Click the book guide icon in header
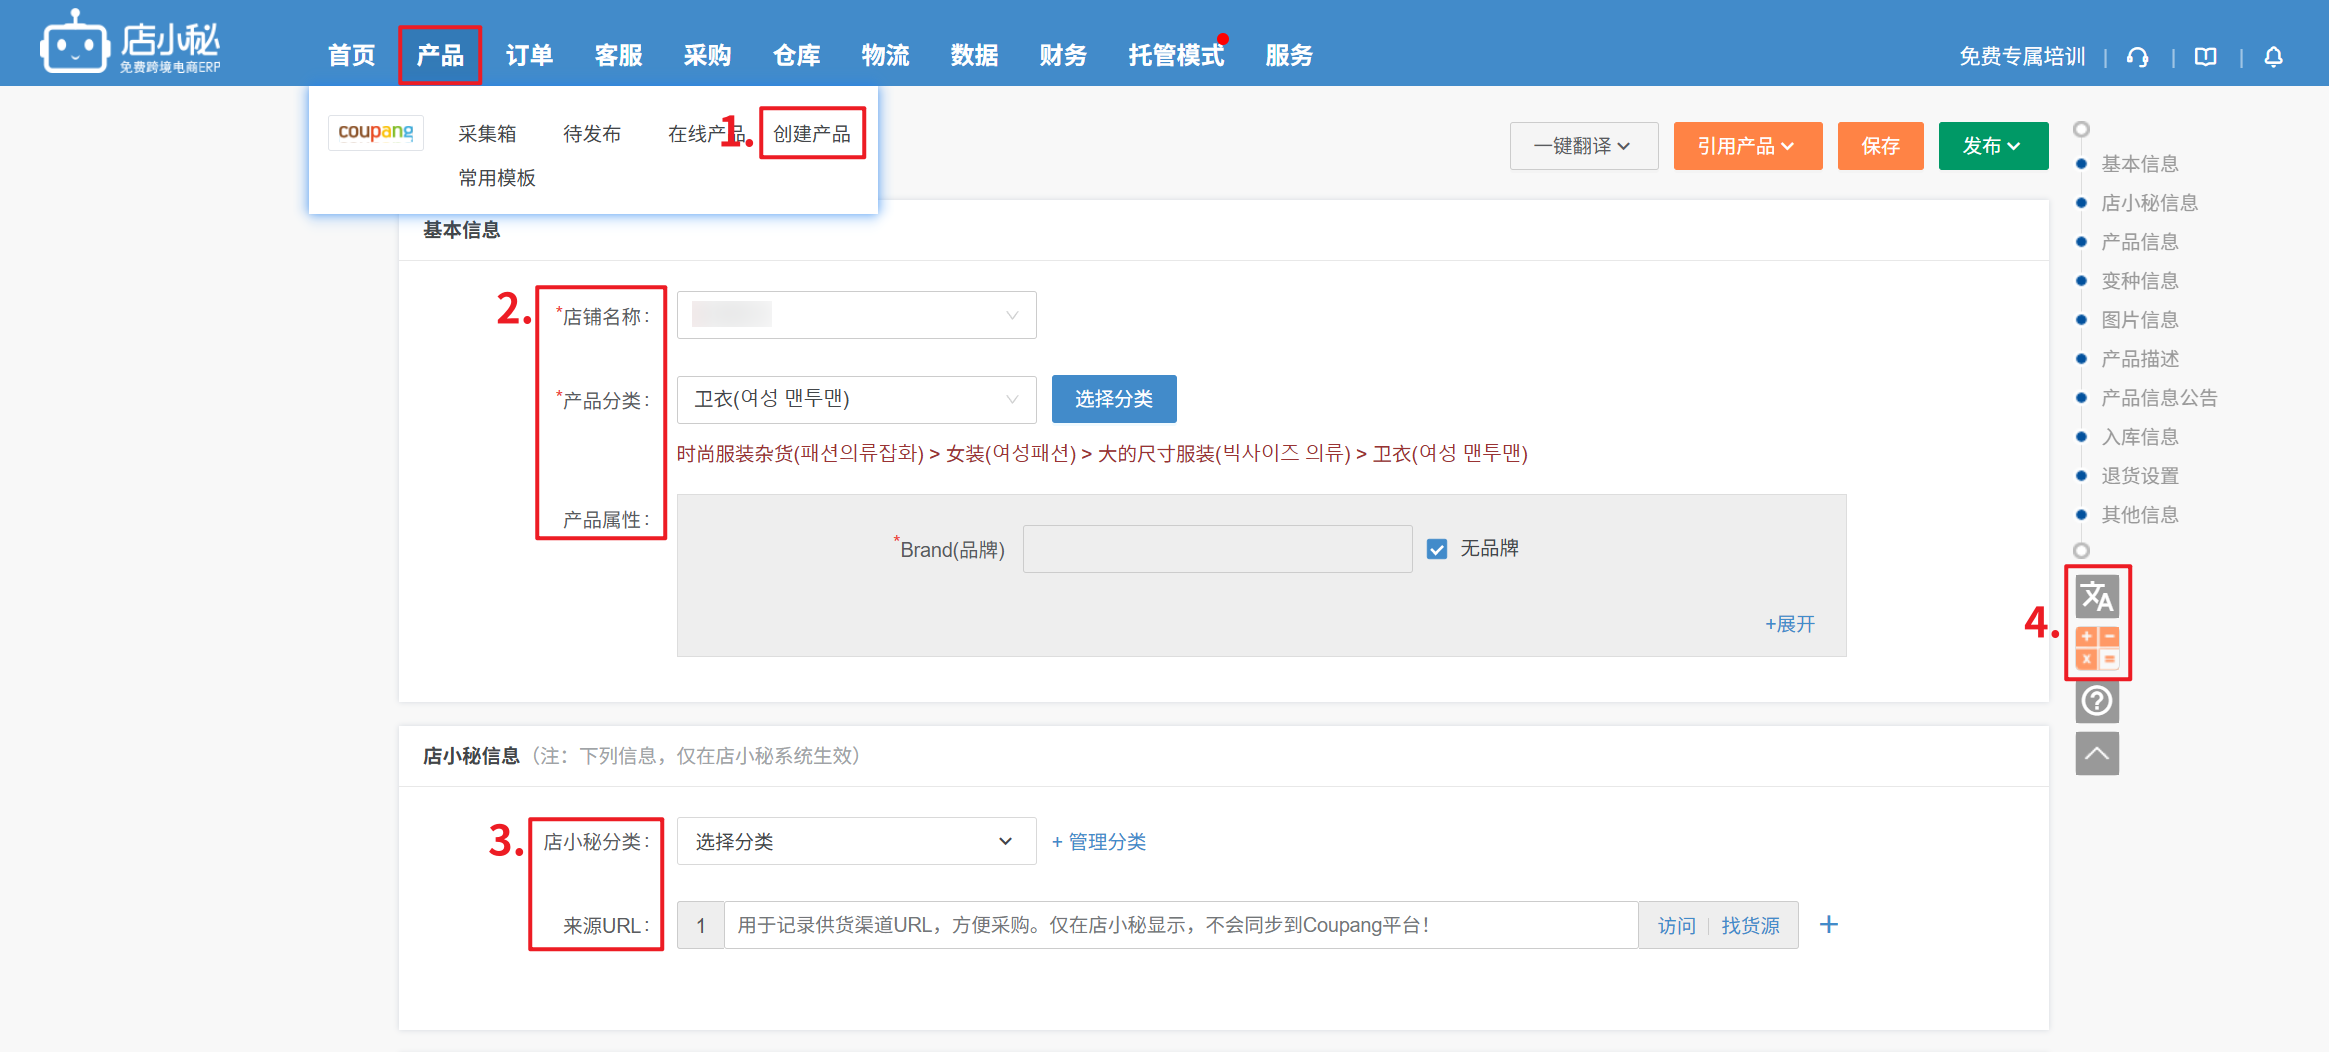The height and width of the screenshot is (1052, 2329). (x=2205, y=57)
